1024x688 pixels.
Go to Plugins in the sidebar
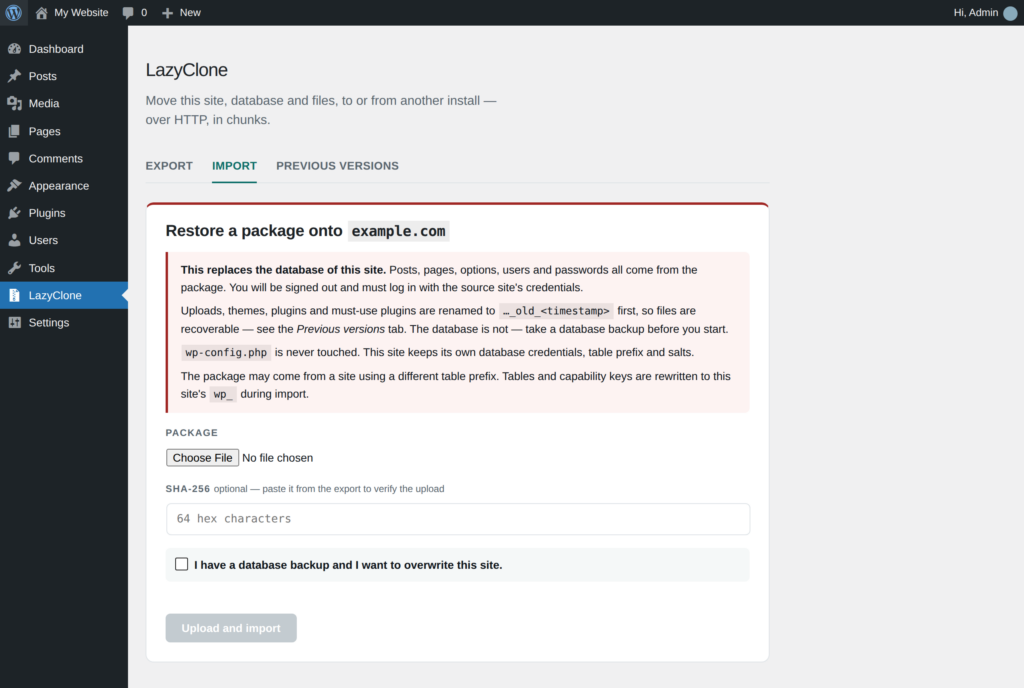point(64,213)
